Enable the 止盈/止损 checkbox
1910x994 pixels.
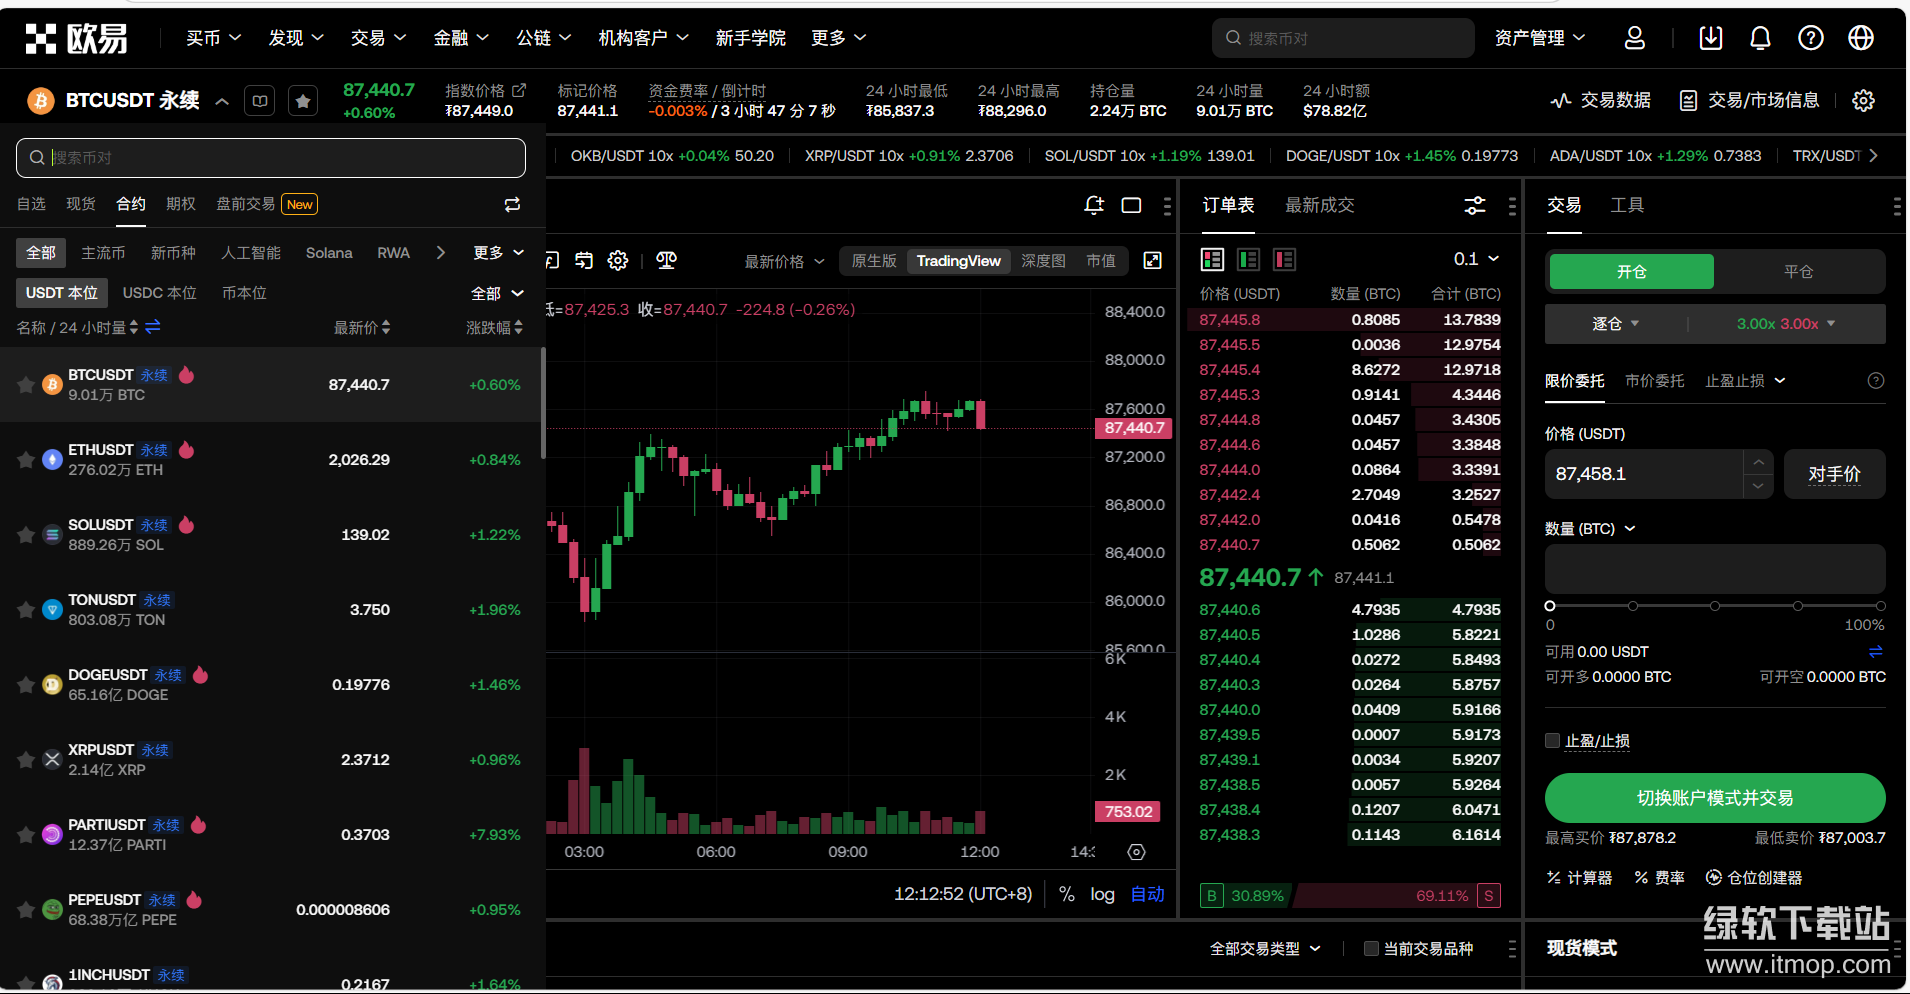coord(1553,741)
